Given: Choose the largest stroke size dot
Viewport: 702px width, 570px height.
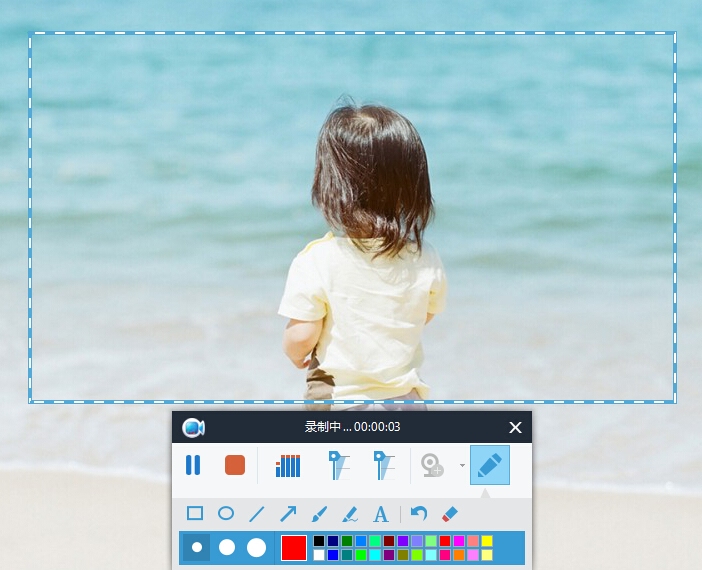Looking at the screenshot, I should 257,547.
